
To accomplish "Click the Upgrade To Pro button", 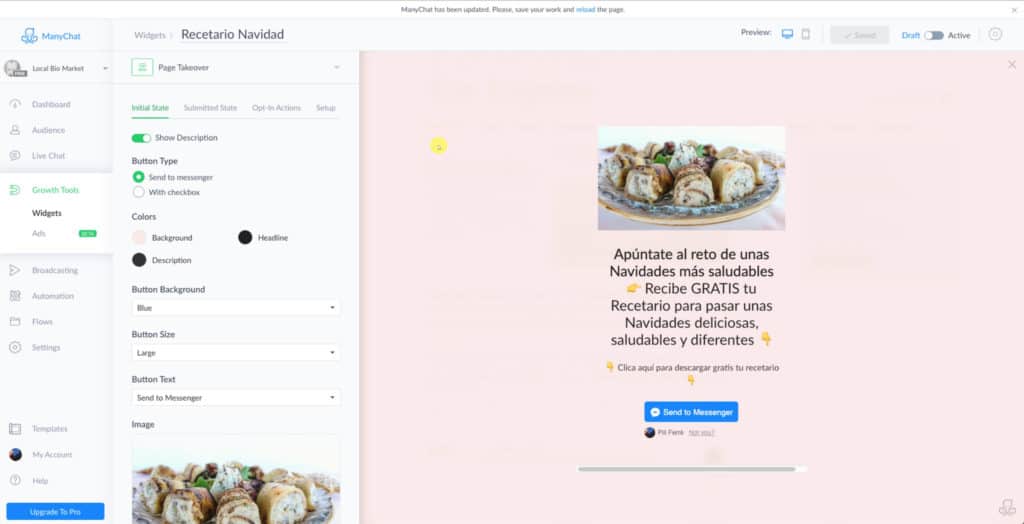I will 56,512.
